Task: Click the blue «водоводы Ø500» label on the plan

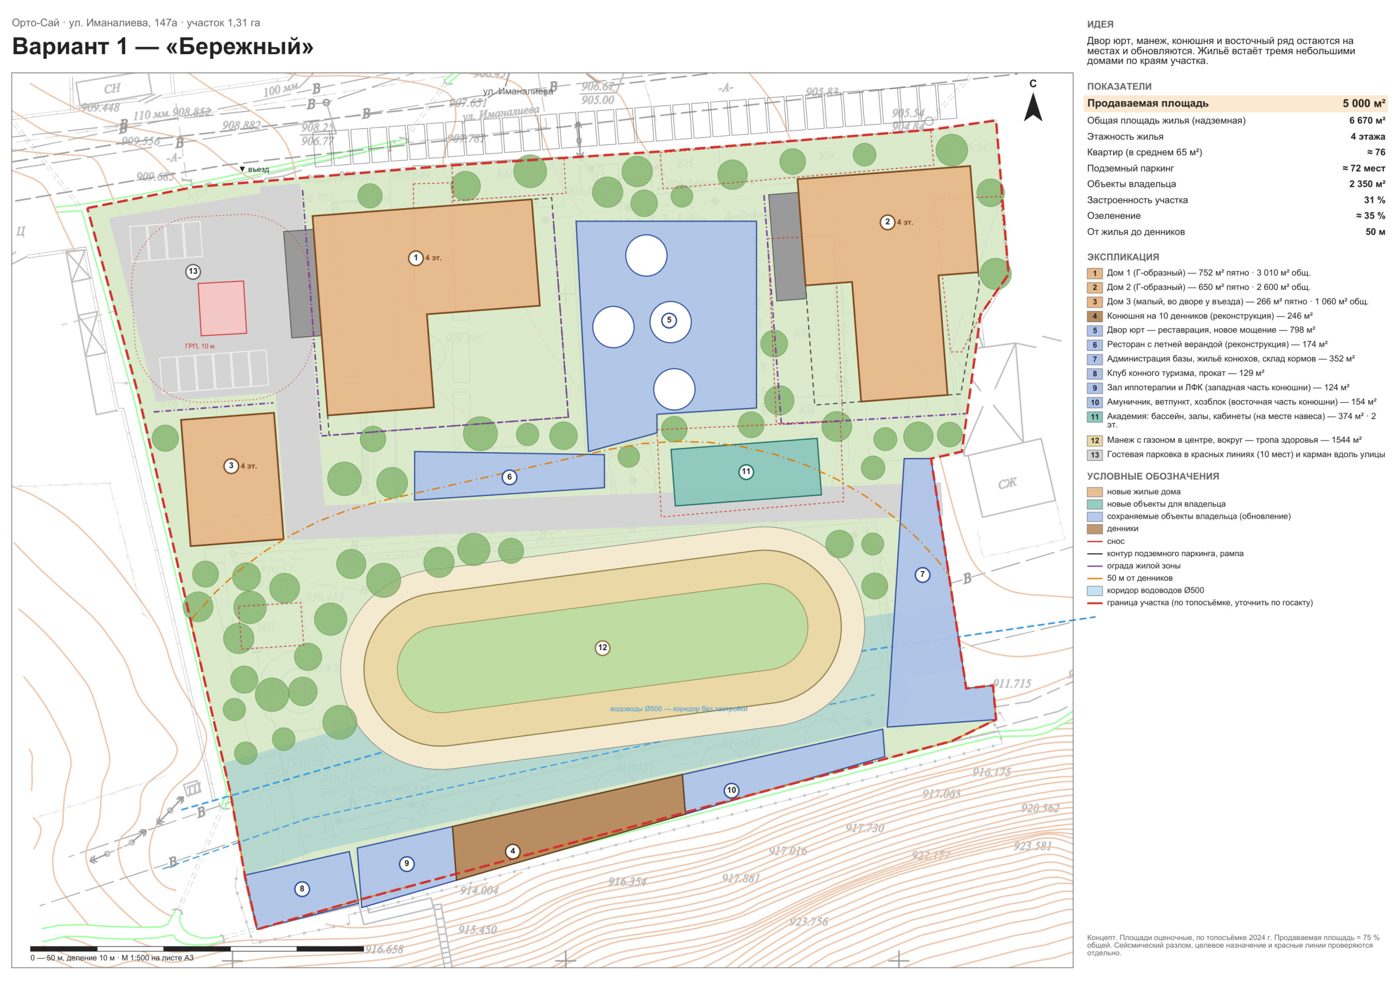Action: 679,709
